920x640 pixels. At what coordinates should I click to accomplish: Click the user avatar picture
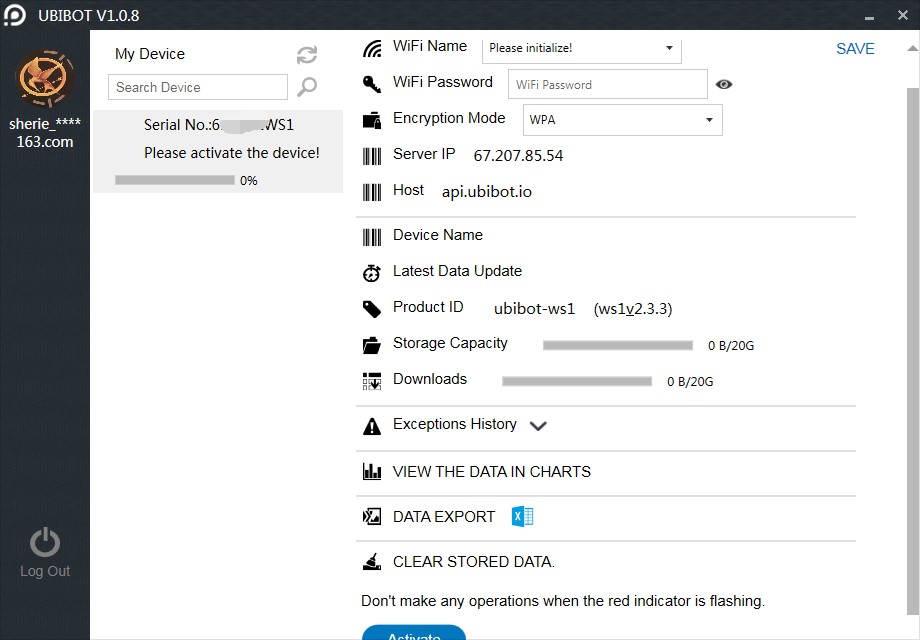pos(45,79)
